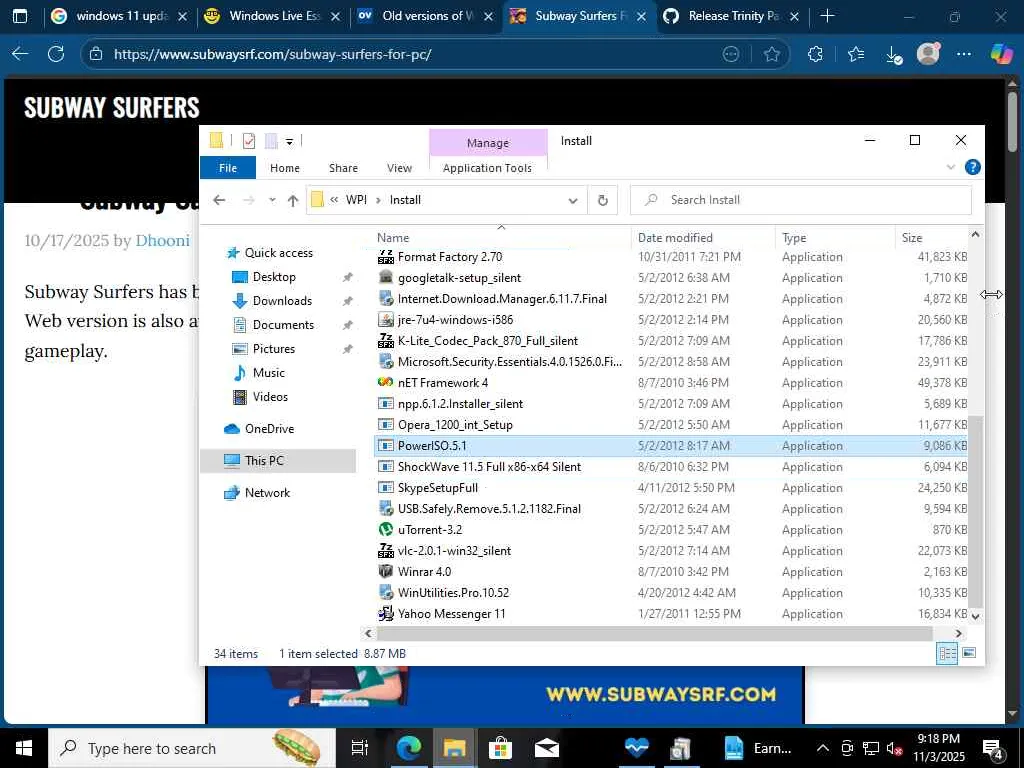Click the Explorer Back arrow
The width and height of the screenshot is (1024, 768).
pyautogui.click(x=219, y=200)
